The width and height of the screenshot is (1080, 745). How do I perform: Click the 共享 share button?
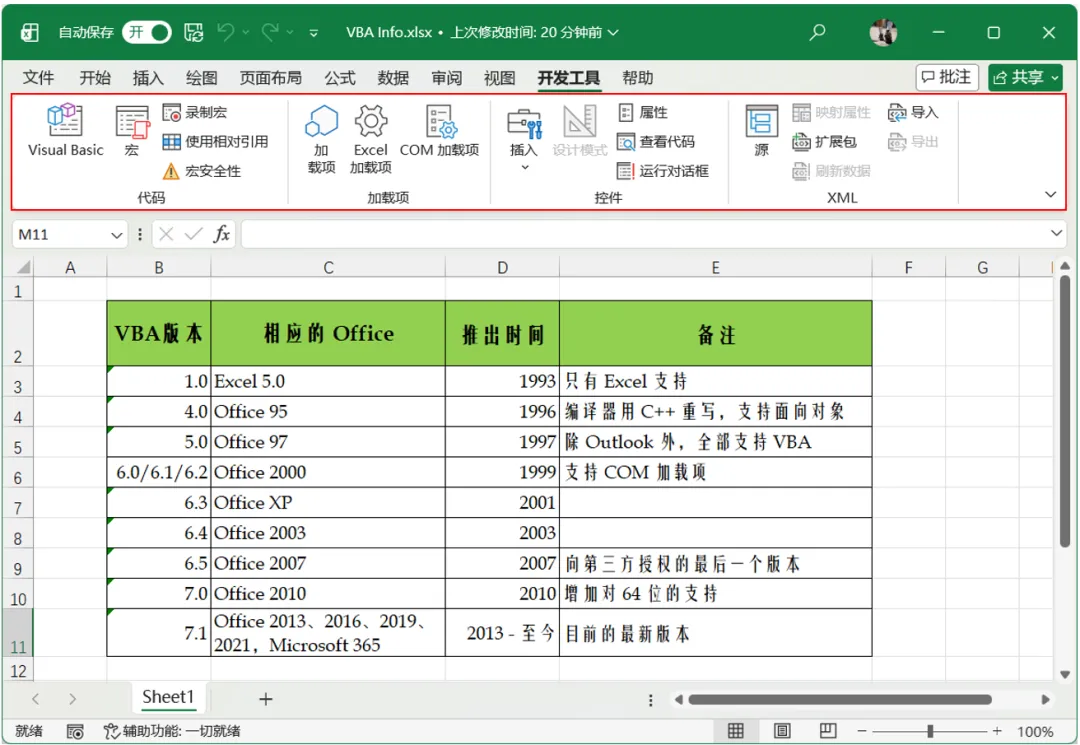tap(1025, 77)
